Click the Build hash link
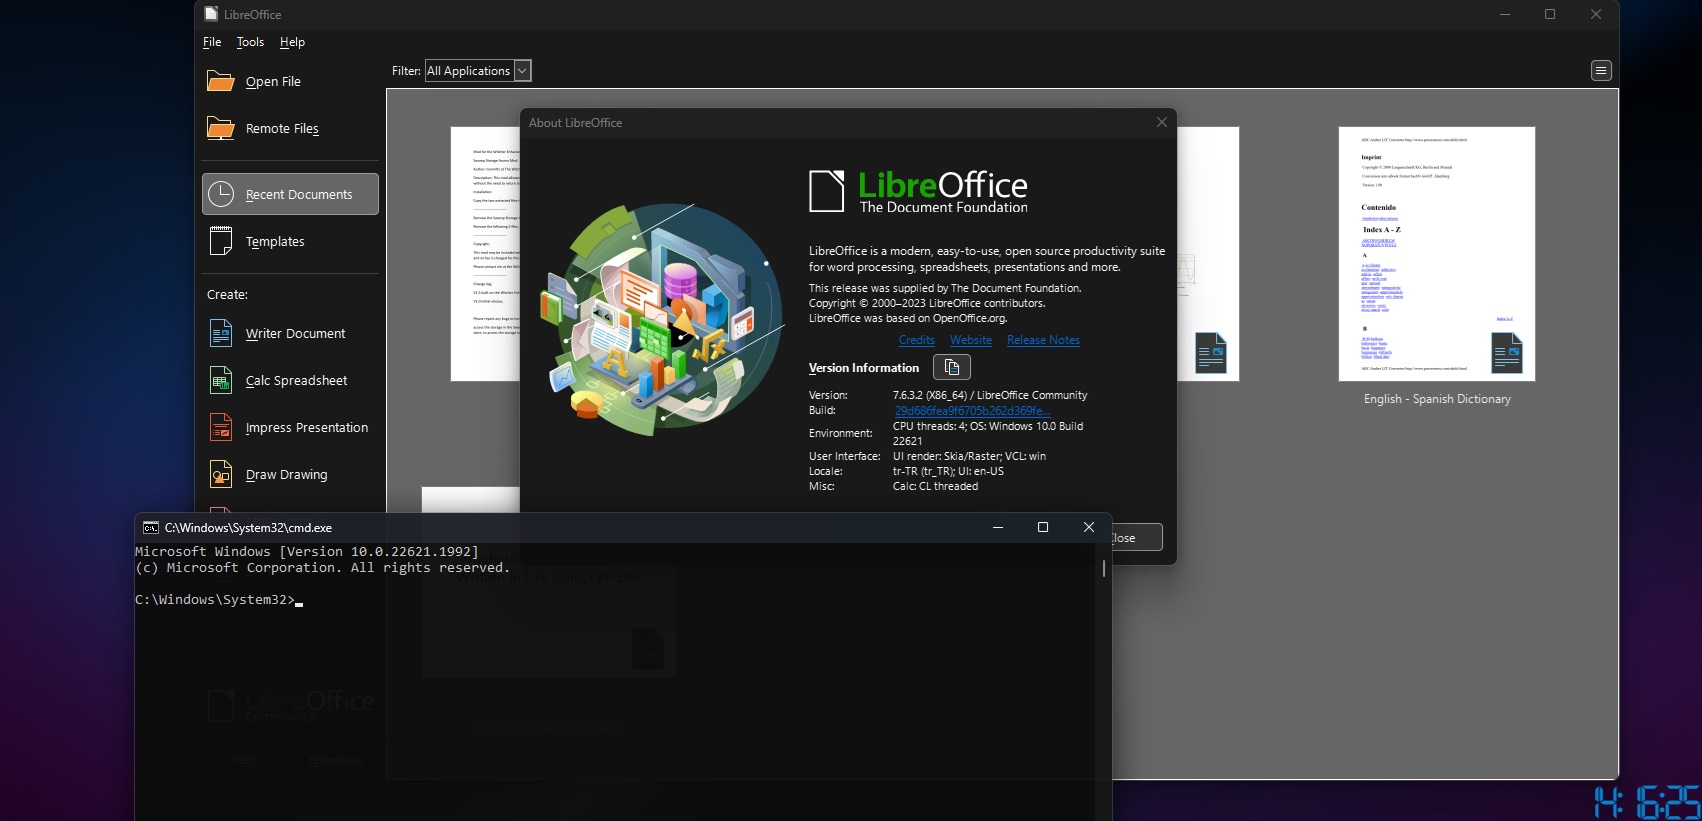 [972, 411]
